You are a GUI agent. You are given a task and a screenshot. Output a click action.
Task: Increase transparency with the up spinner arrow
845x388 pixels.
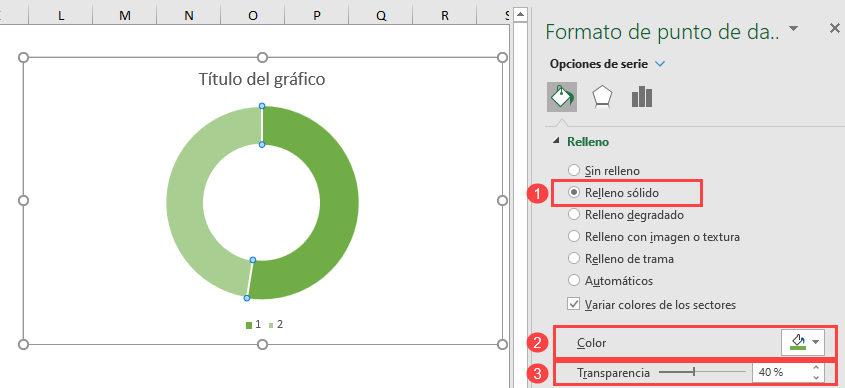pyautogui.click(x=816, y=368)
